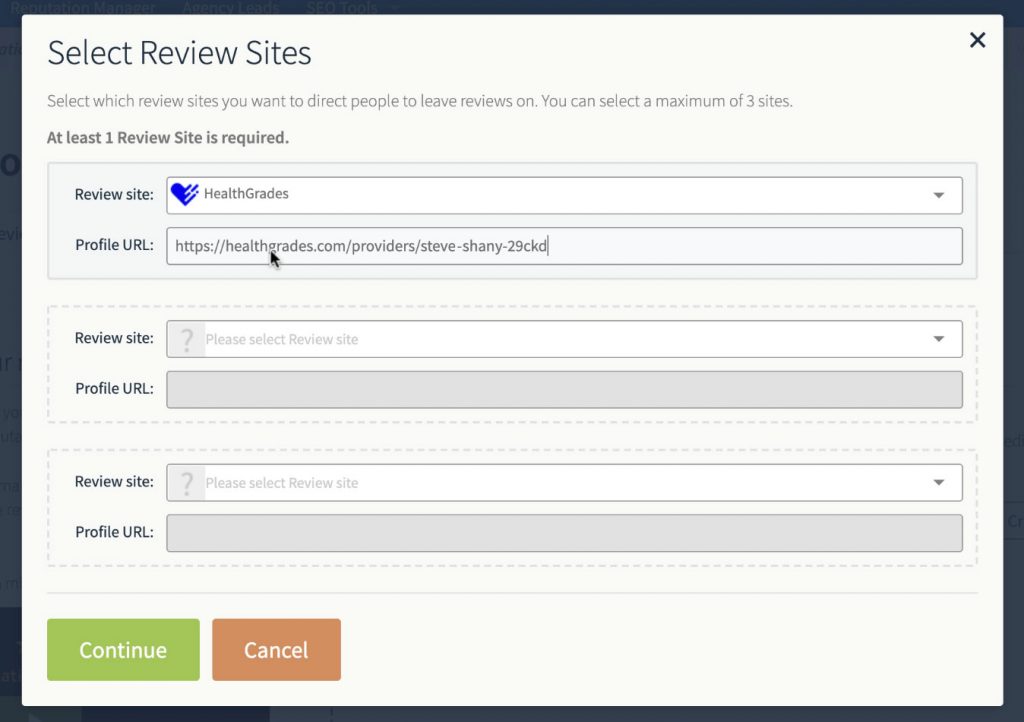Focus the second empty Profile URL field

coord(564,390)
